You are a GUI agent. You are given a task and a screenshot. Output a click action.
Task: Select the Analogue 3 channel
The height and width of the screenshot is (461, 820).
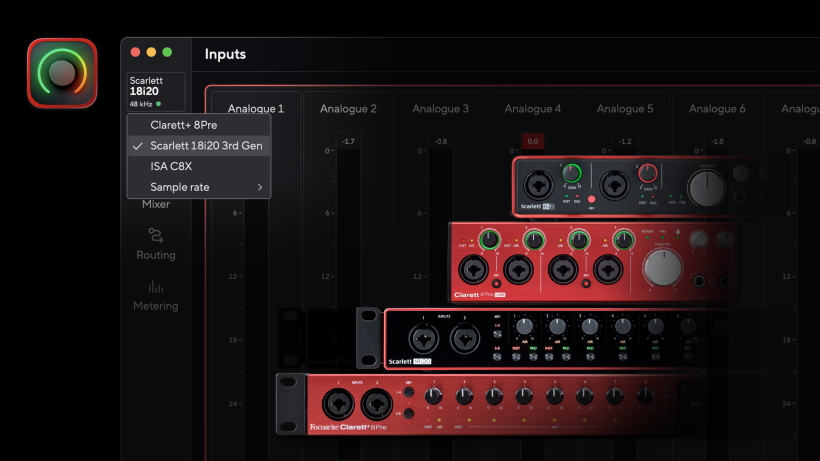click(440, 109)
